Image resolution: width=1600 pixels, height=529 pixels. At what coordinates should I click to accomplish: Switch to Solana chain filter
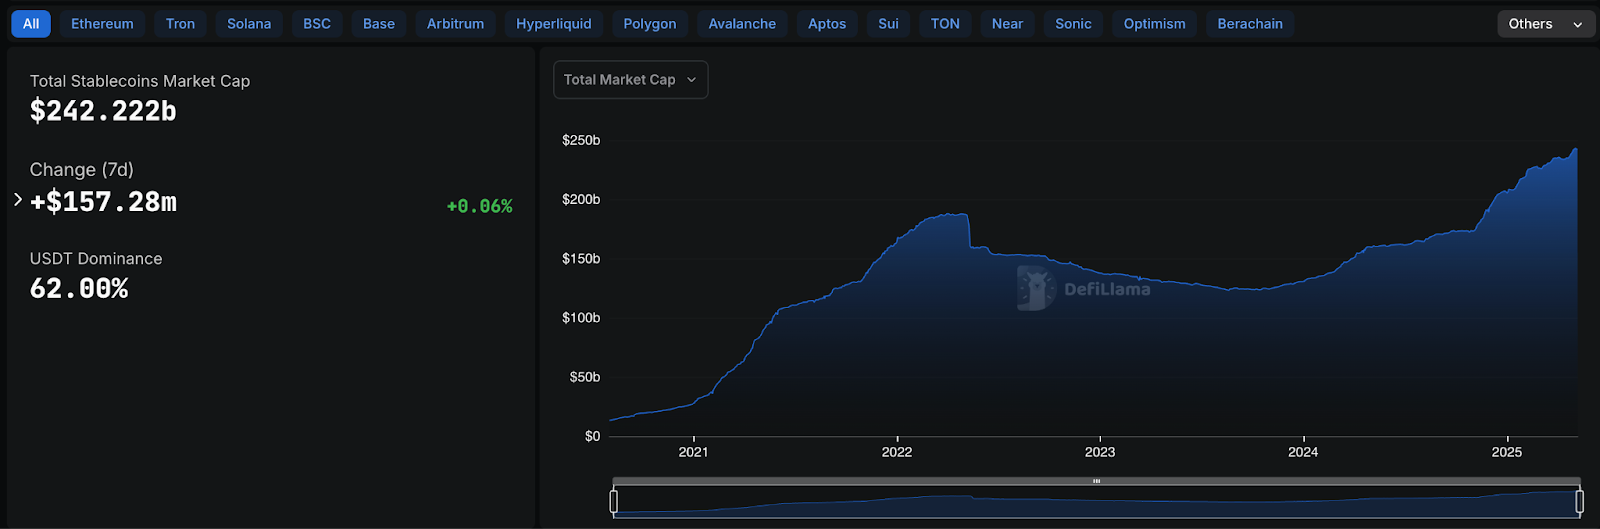(x=249, y=24)
